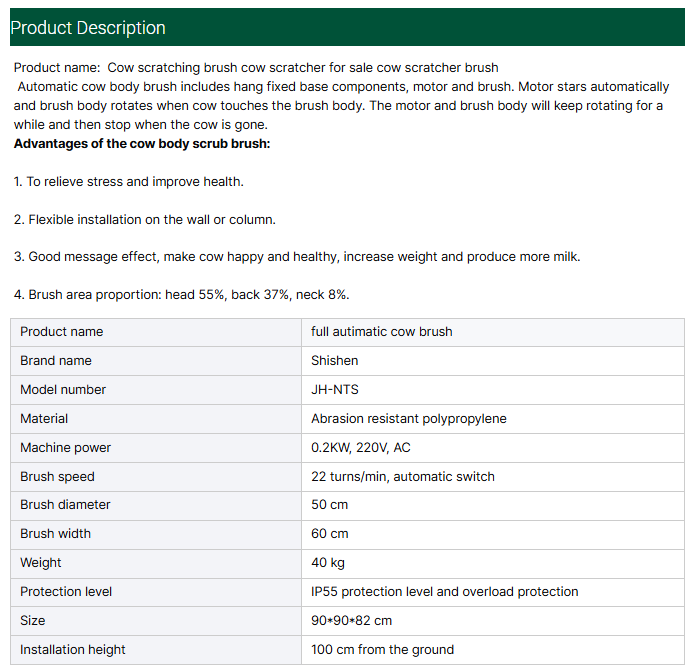Select the 'JH-NTS' model number cell

(334, 390)
